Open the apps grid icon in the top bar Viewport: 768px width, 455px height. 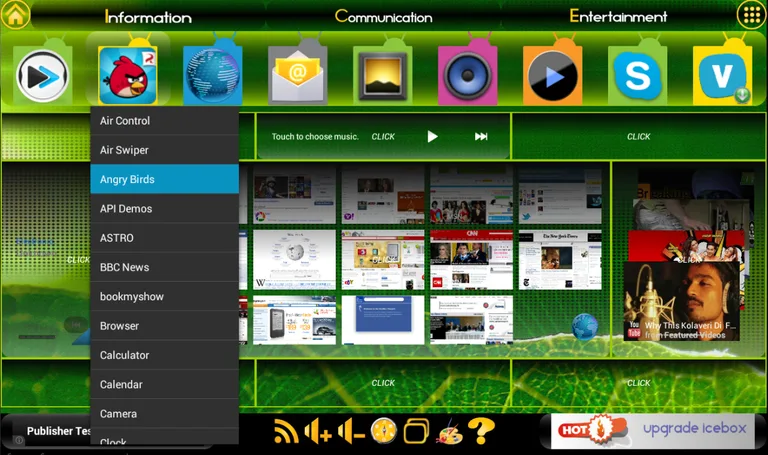[x=751, y=15]
